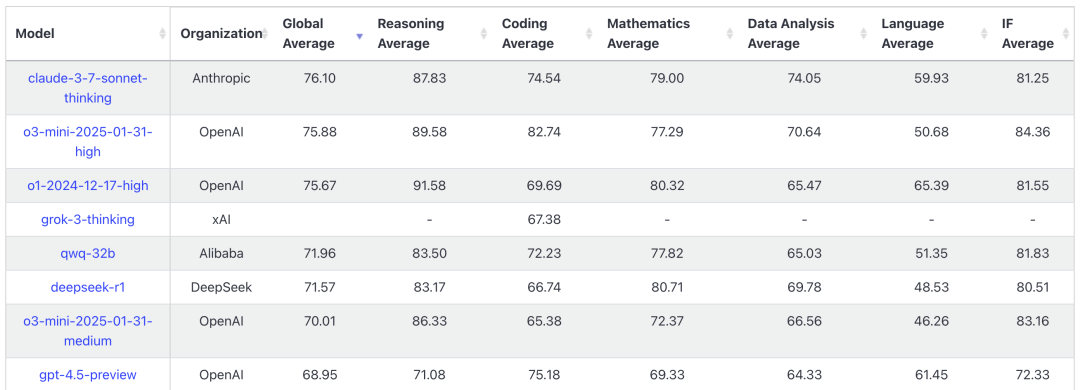Visit the qwq-32b model link
The image size is (1080, 390).
[87, 254]
